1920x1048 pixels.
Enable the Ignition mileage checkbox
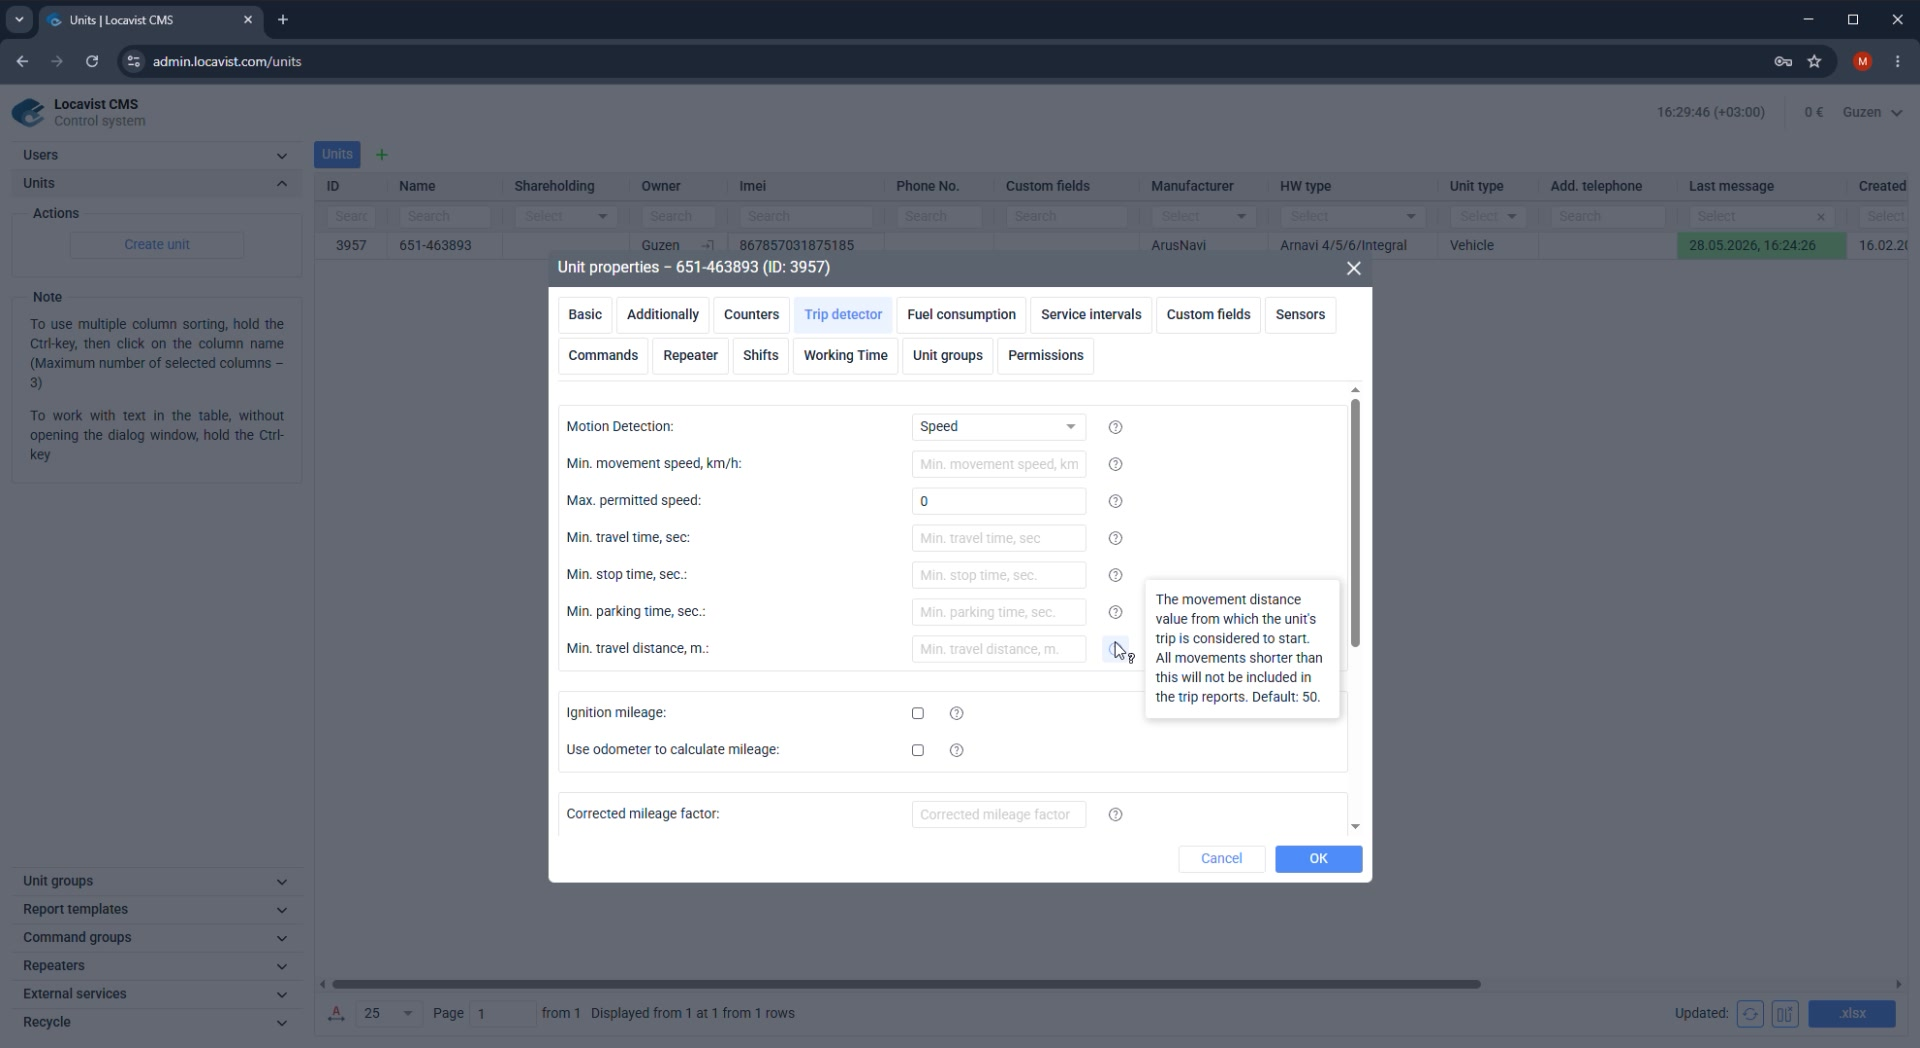coord(918,713)
